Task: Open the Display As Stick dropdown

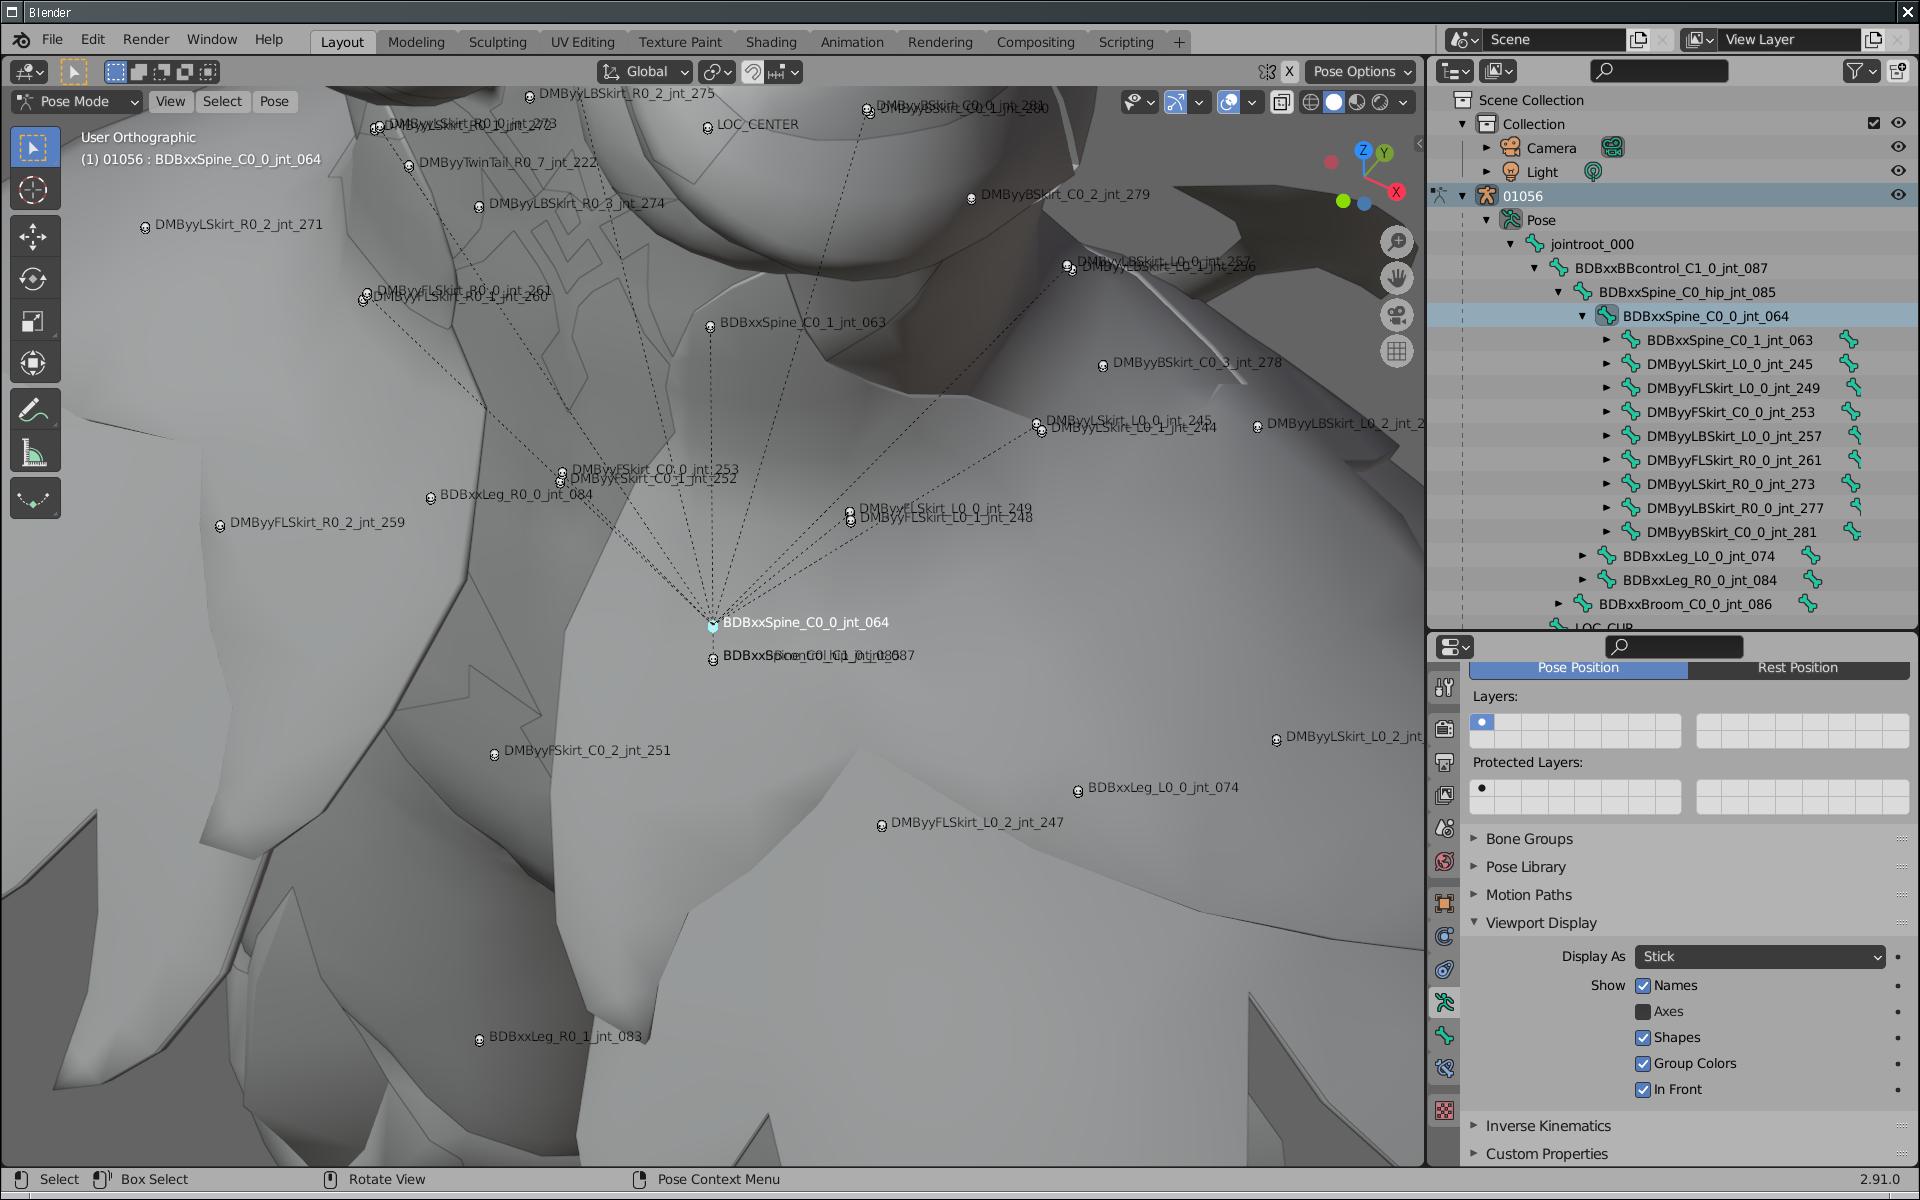Action: click(x=1759, y=957)
